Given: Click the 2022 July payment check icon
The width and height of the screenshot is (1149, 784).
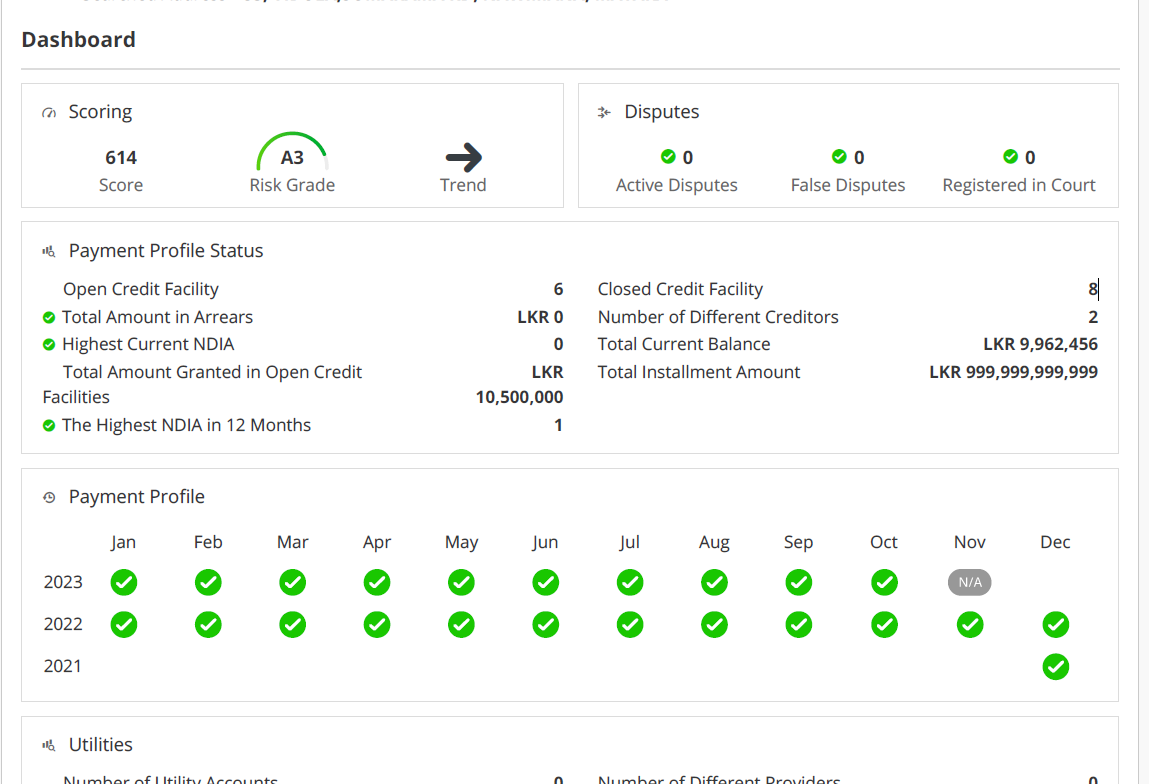Looking at the screenshot, I should tap(630, 625).
